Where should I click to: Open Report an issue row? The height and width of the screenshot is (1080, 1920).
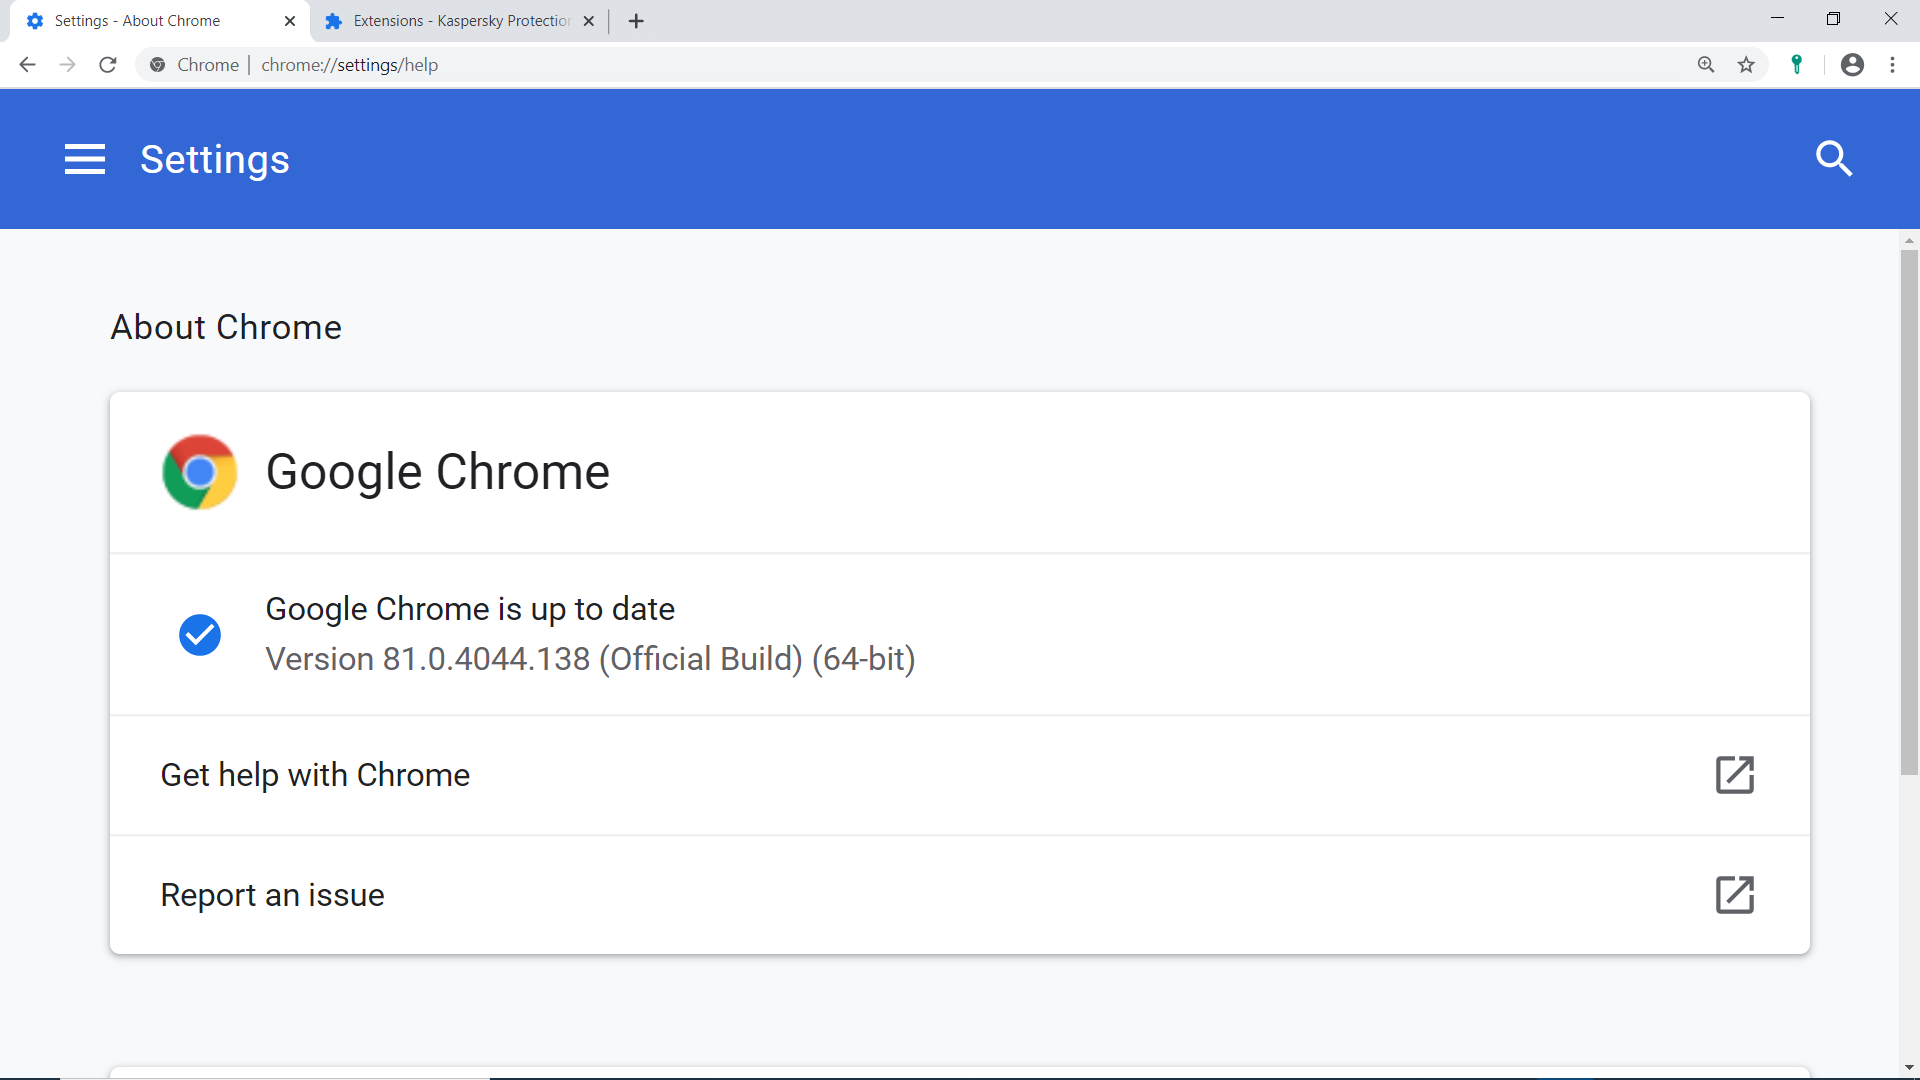pyautogui.click(x=960, y=895)
